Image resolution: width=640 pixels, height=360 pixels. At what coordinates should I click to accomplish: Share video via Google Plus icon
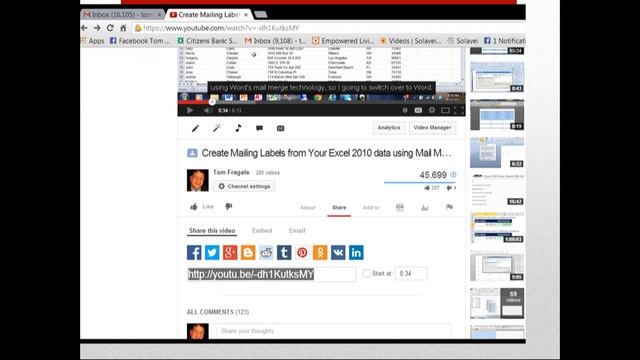coord(230,253)
